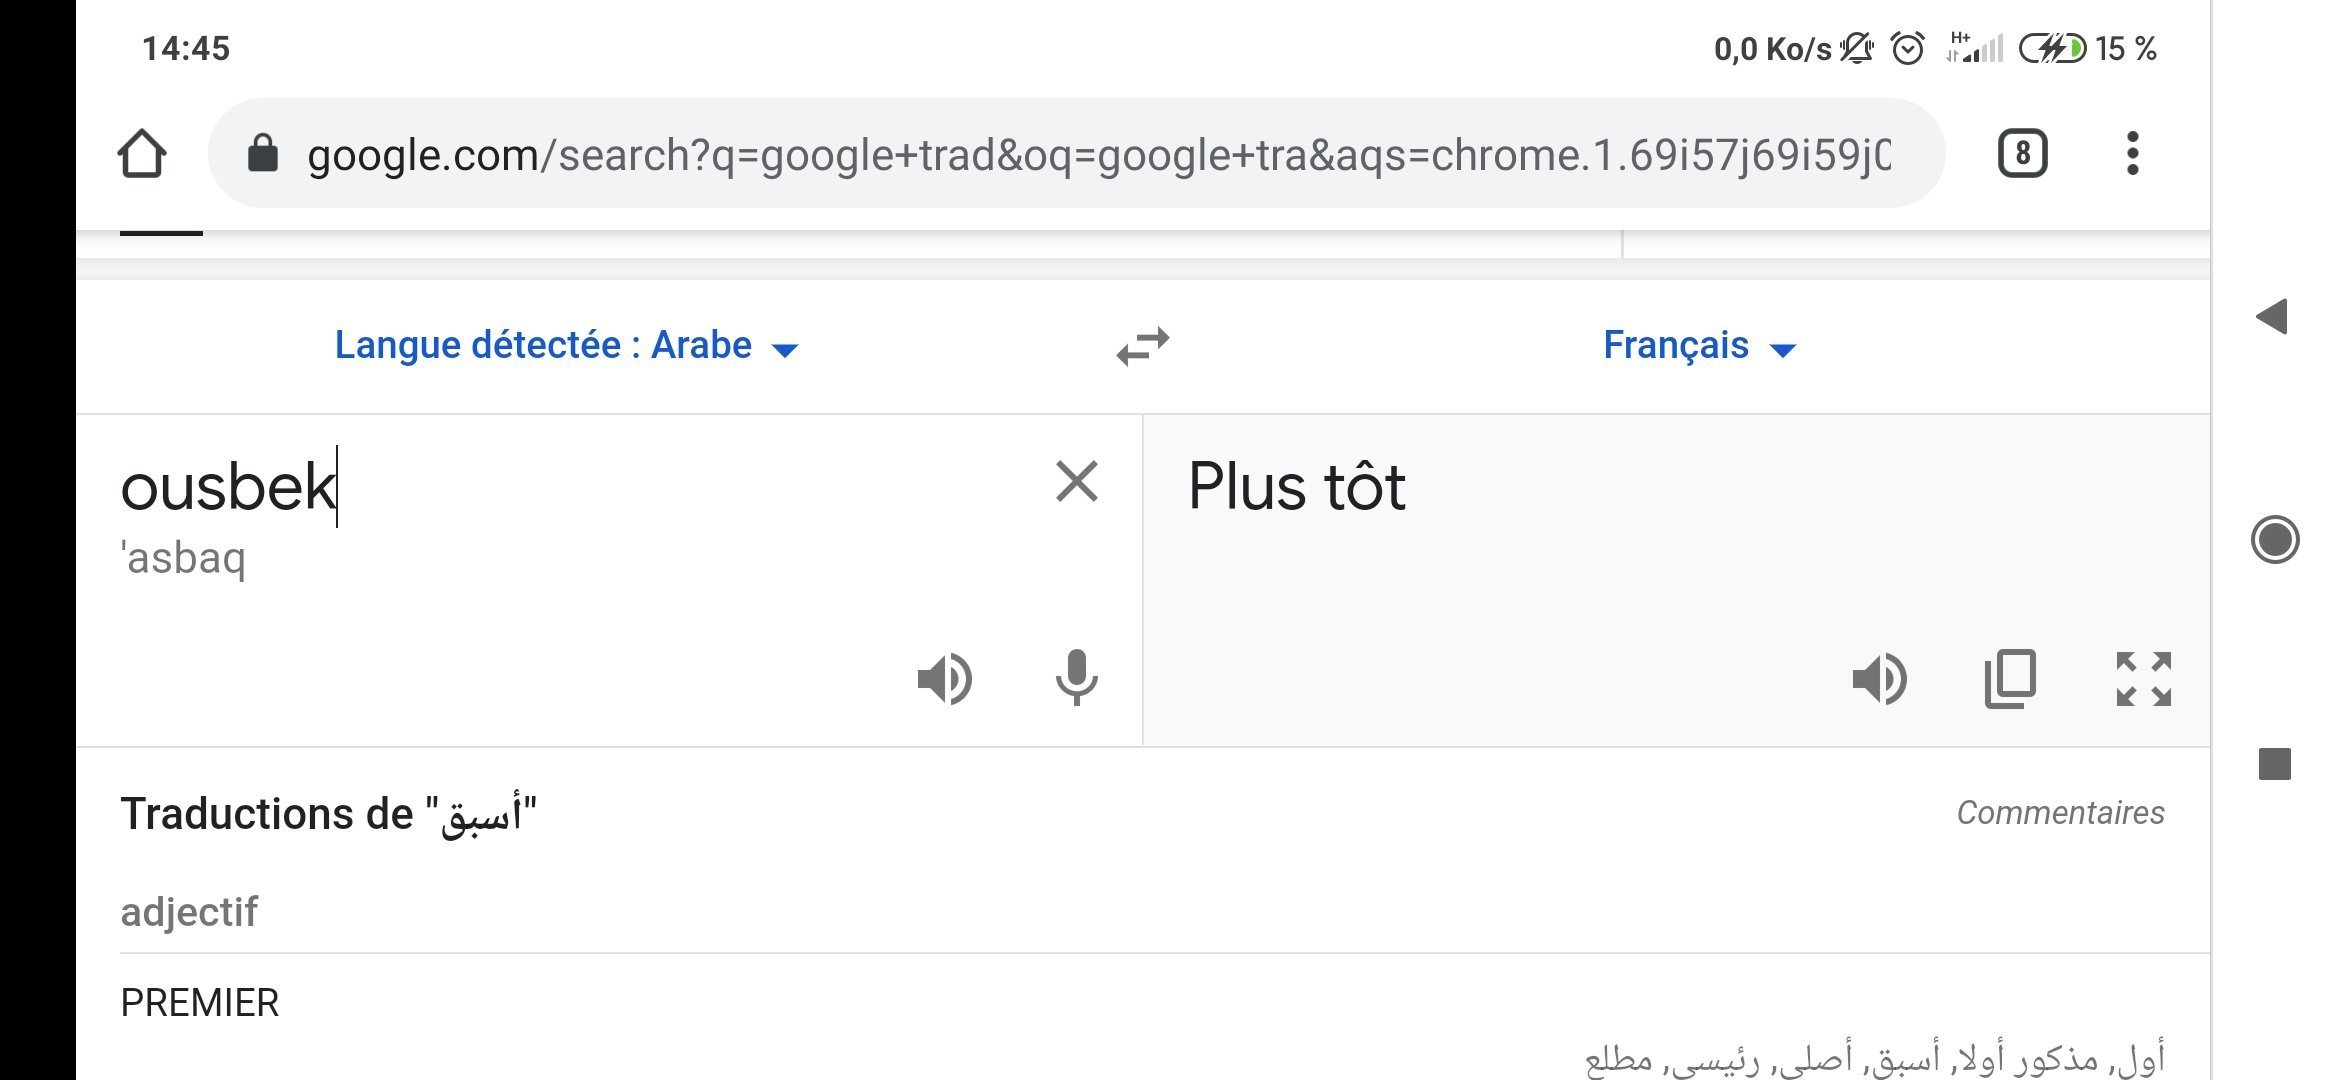Viewport: 2340px width, 1080px height.
Task: Open the Commentaires feedback link
Action: [2060, 813]
